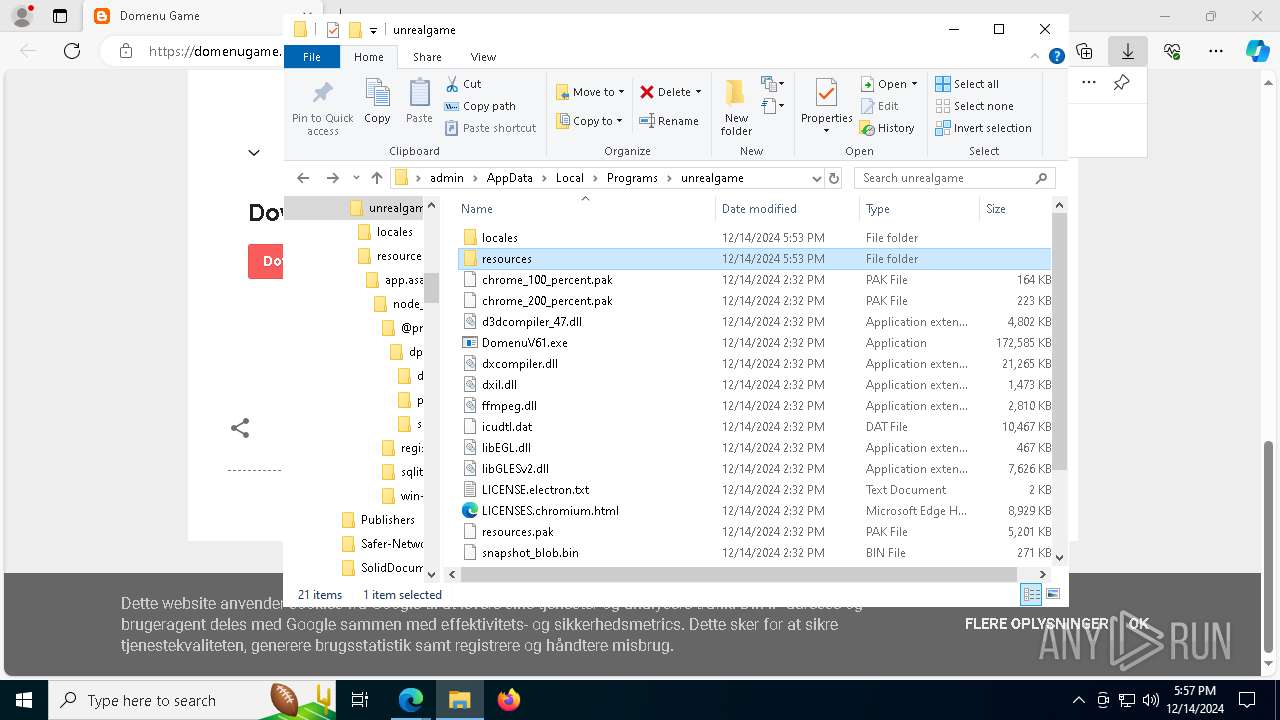Click Select none in ribbon
The width and height of the screenshot is (1280, 720).
tap(974, 106)
